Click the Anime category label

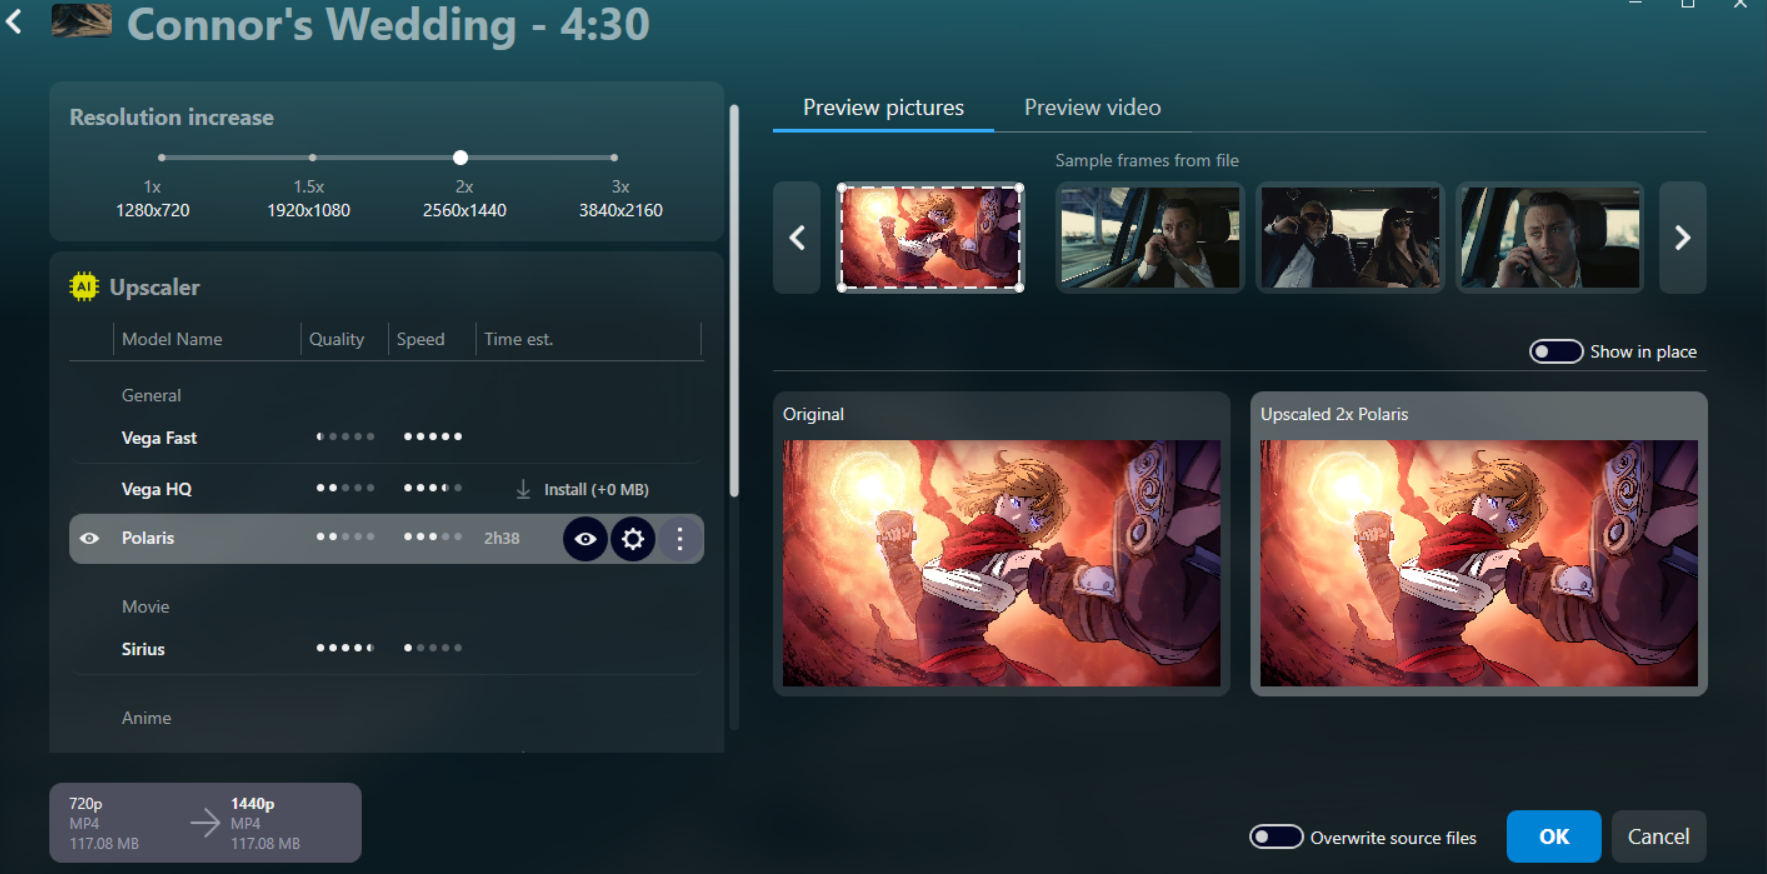coord(146,718)
